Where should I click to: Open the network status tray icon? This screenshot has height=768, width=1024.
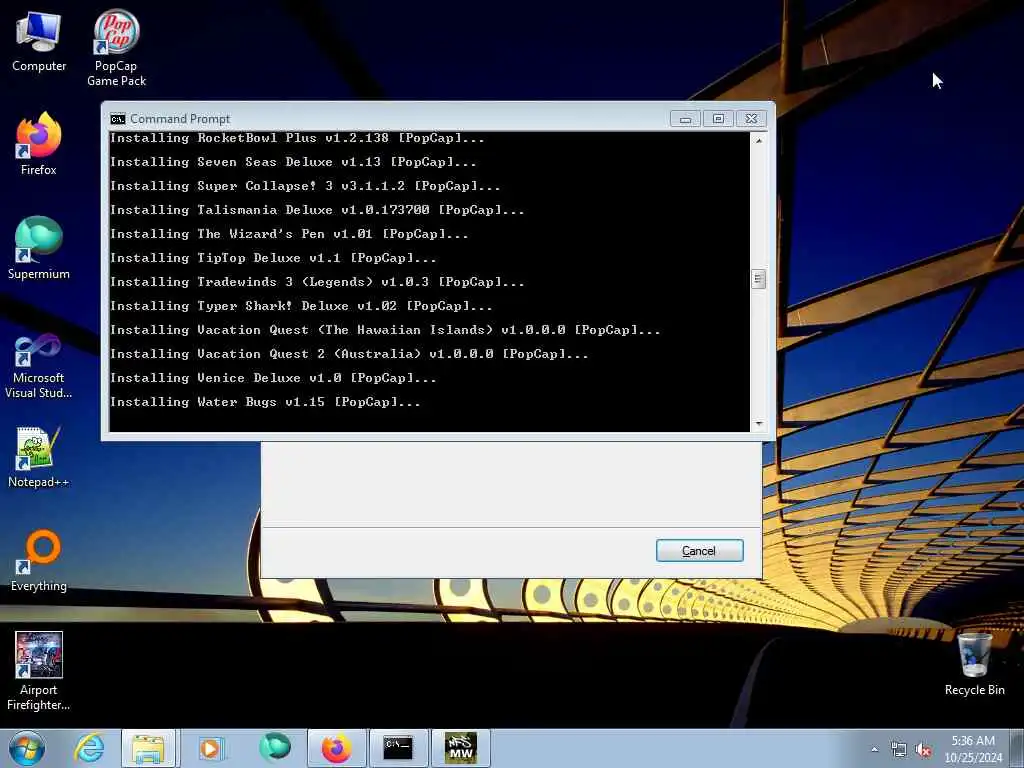point(899,750)
